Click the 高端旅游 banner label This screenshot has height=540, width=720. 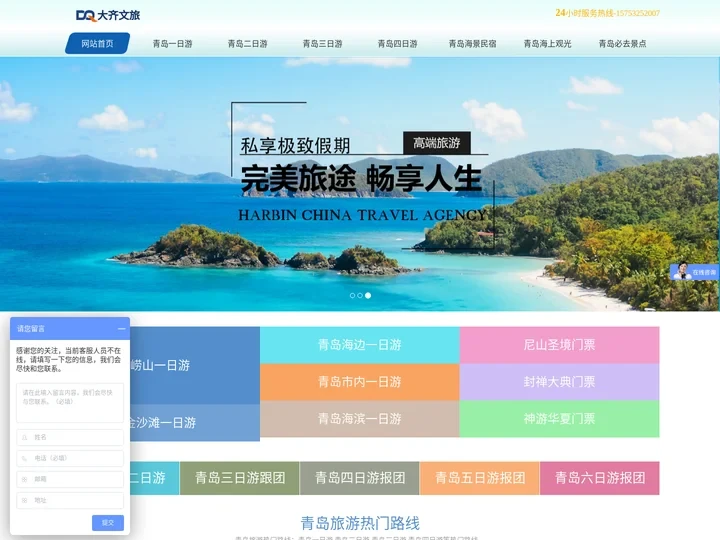[x=437, y=143]
